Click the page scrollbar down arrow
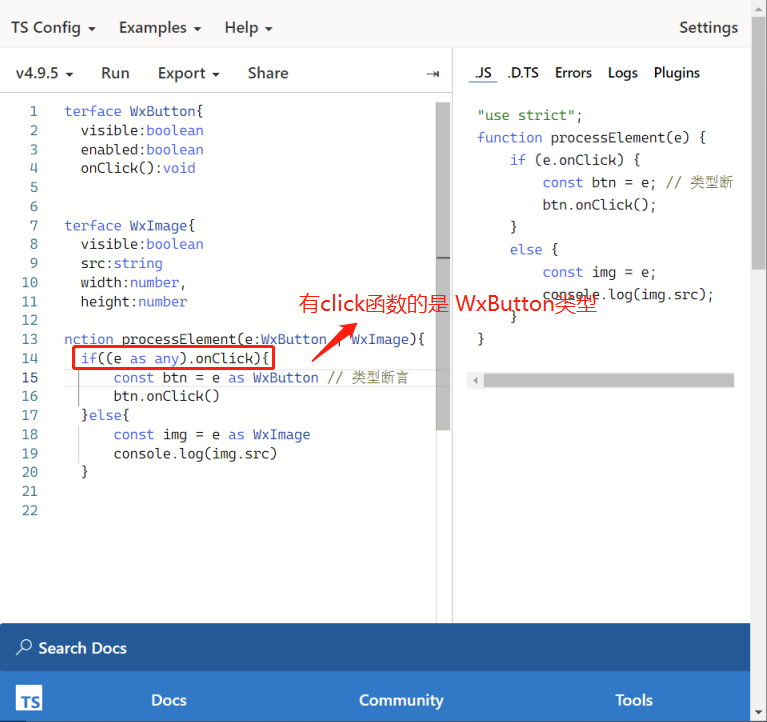 (758, 712)
